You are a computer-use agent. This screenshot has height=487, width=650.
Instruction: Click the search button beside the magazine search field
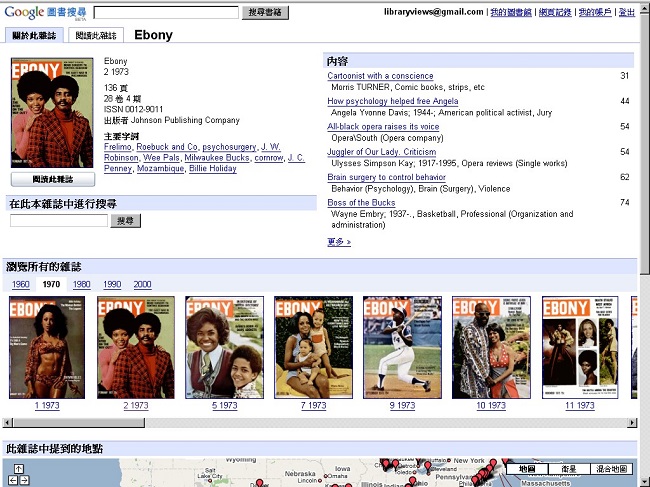[126, 220]
